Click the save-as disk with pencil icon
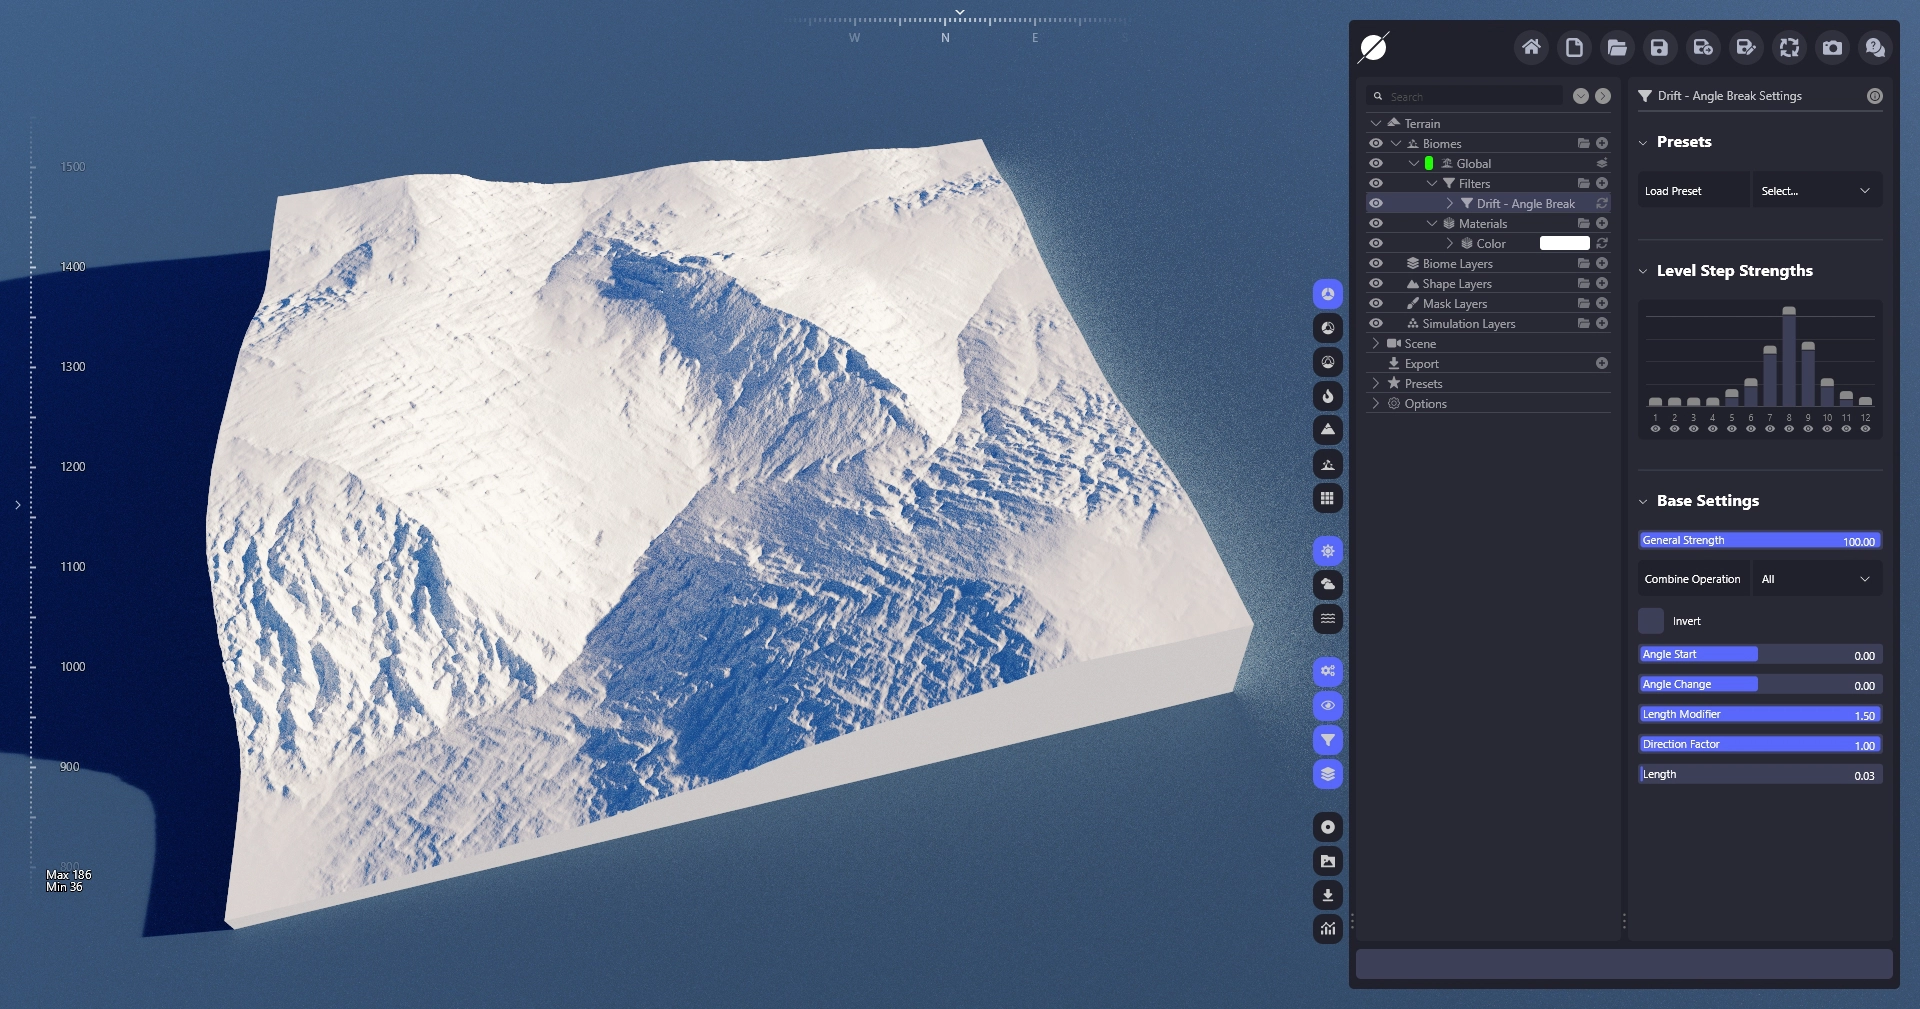Image resolution: width=1920 pixels, height=1009 pixels. pyautogui.click(x=1746, y=47)
